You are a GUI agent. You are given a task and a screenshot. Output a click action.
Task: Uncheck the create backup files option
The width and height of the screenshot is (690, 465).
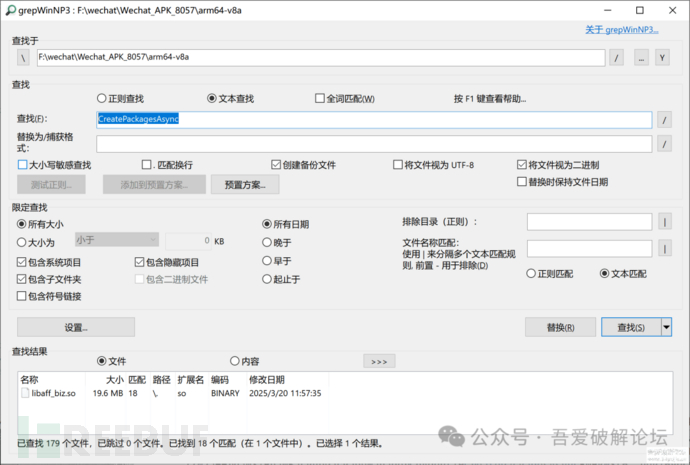tap(277, 165)
